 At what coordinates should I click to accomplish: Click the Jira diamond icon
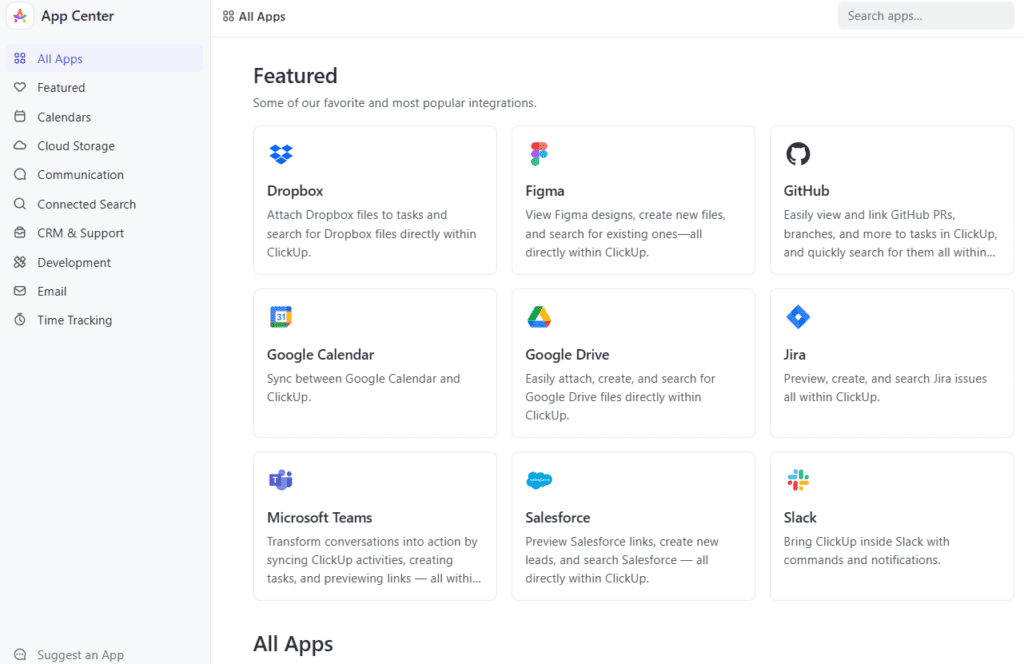(x=797, y=317)
